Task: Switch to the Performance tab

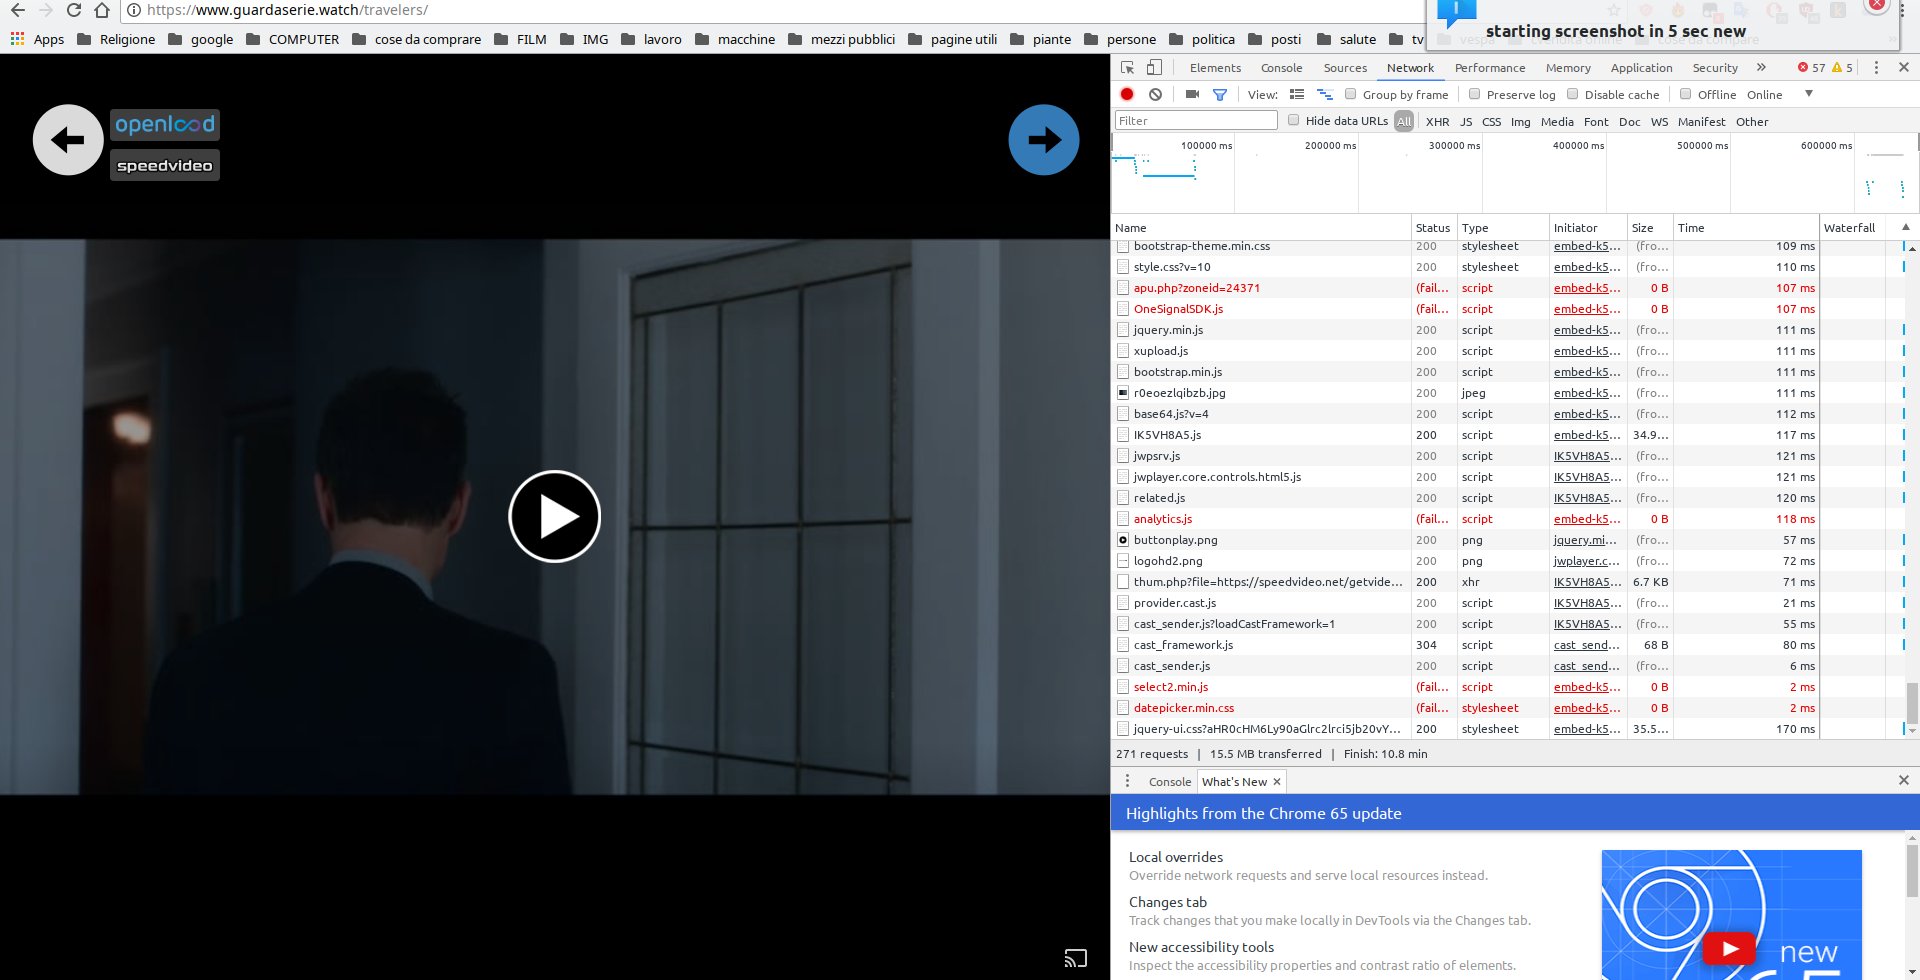Action: point(1490,68)
